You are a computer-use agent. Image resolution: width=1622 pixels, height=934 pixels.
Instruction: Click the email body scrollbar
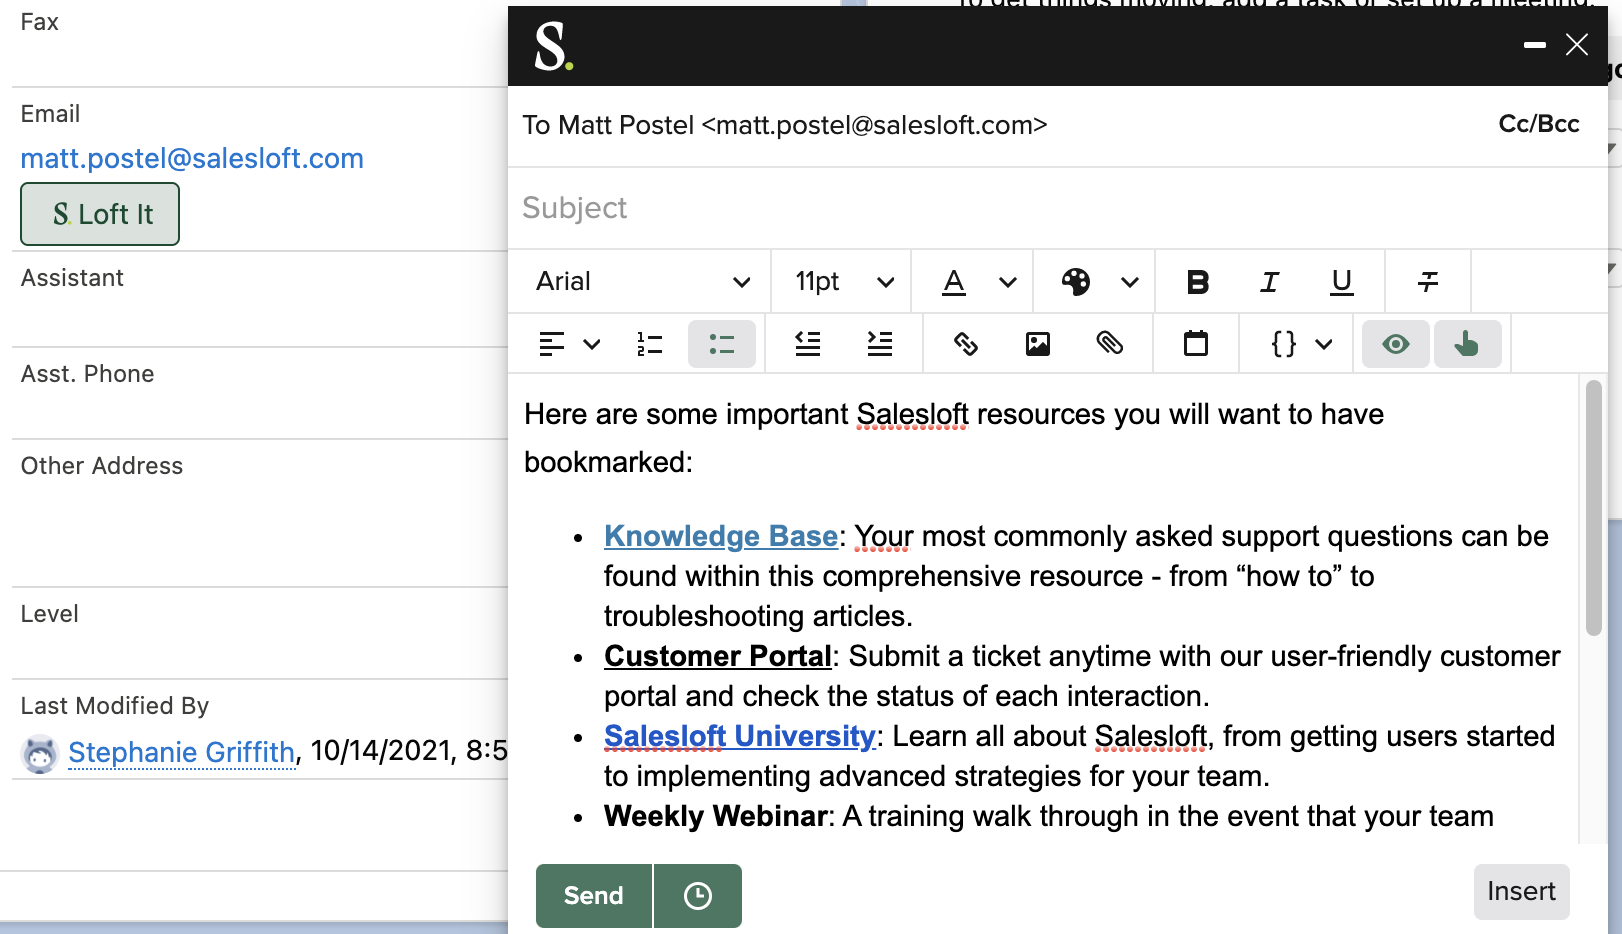coord(1594,508)
